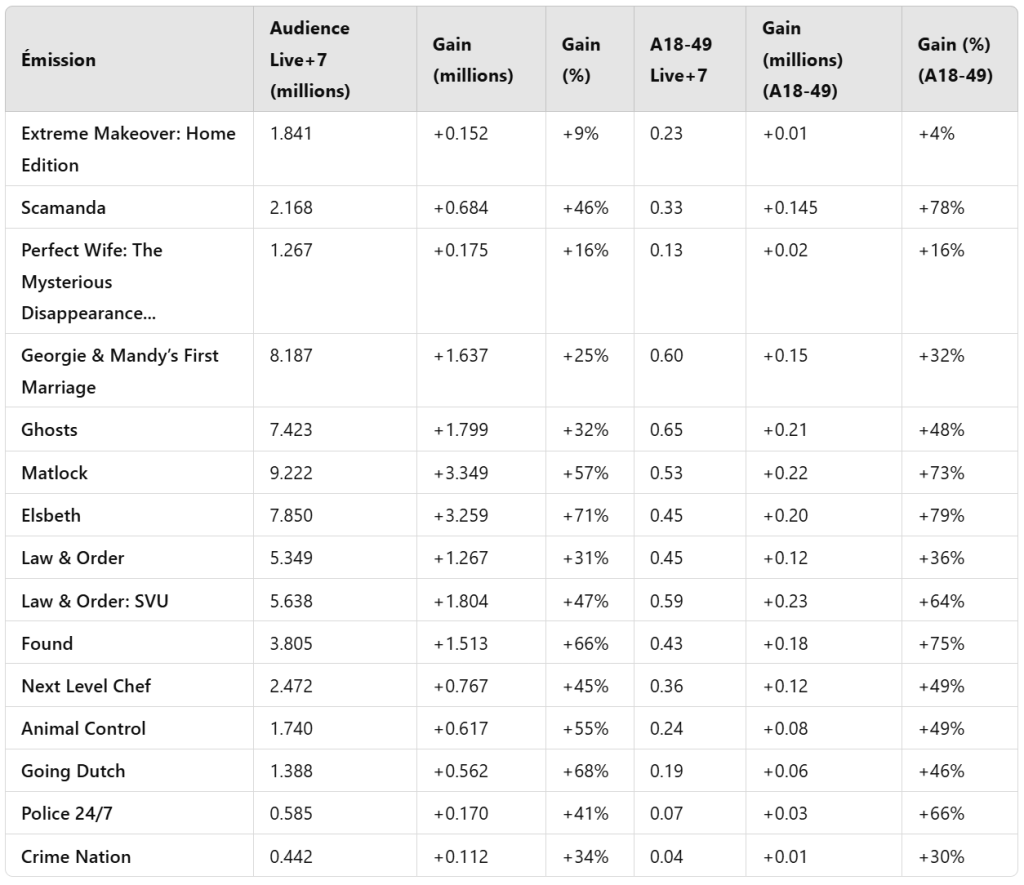Click the Police 24/7 row title
Viewport: 1024px width, 885px height.
(x=65, y=814)
